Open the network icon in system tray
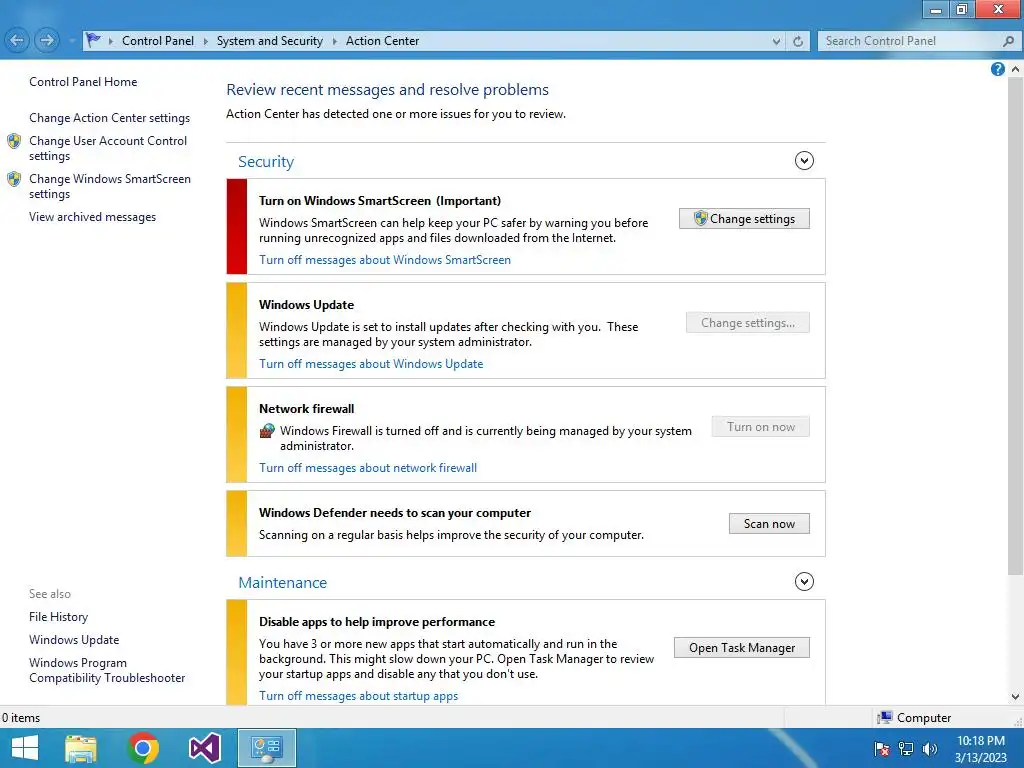1024x768 pixels. (x=906, y=749)
